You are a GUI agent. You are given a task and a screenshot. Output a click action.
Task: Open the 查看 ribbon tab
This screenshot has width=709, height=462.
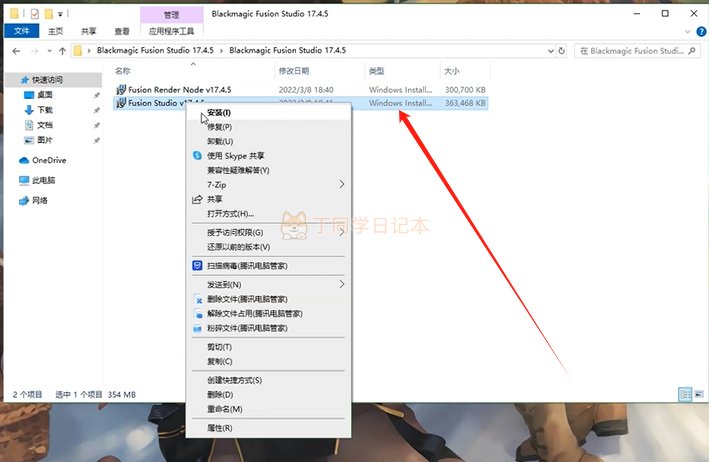122,31
